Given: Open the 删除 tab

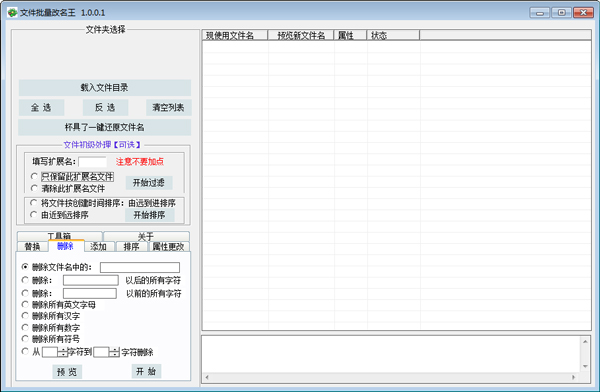Looking at the screenshot, I should click(66, 246).
